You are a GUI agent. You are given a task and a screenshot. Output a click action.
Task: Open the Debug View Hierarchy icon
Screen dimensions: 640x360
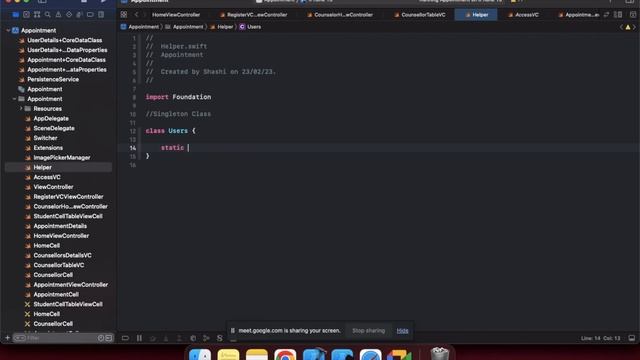[x=193, y=338]
